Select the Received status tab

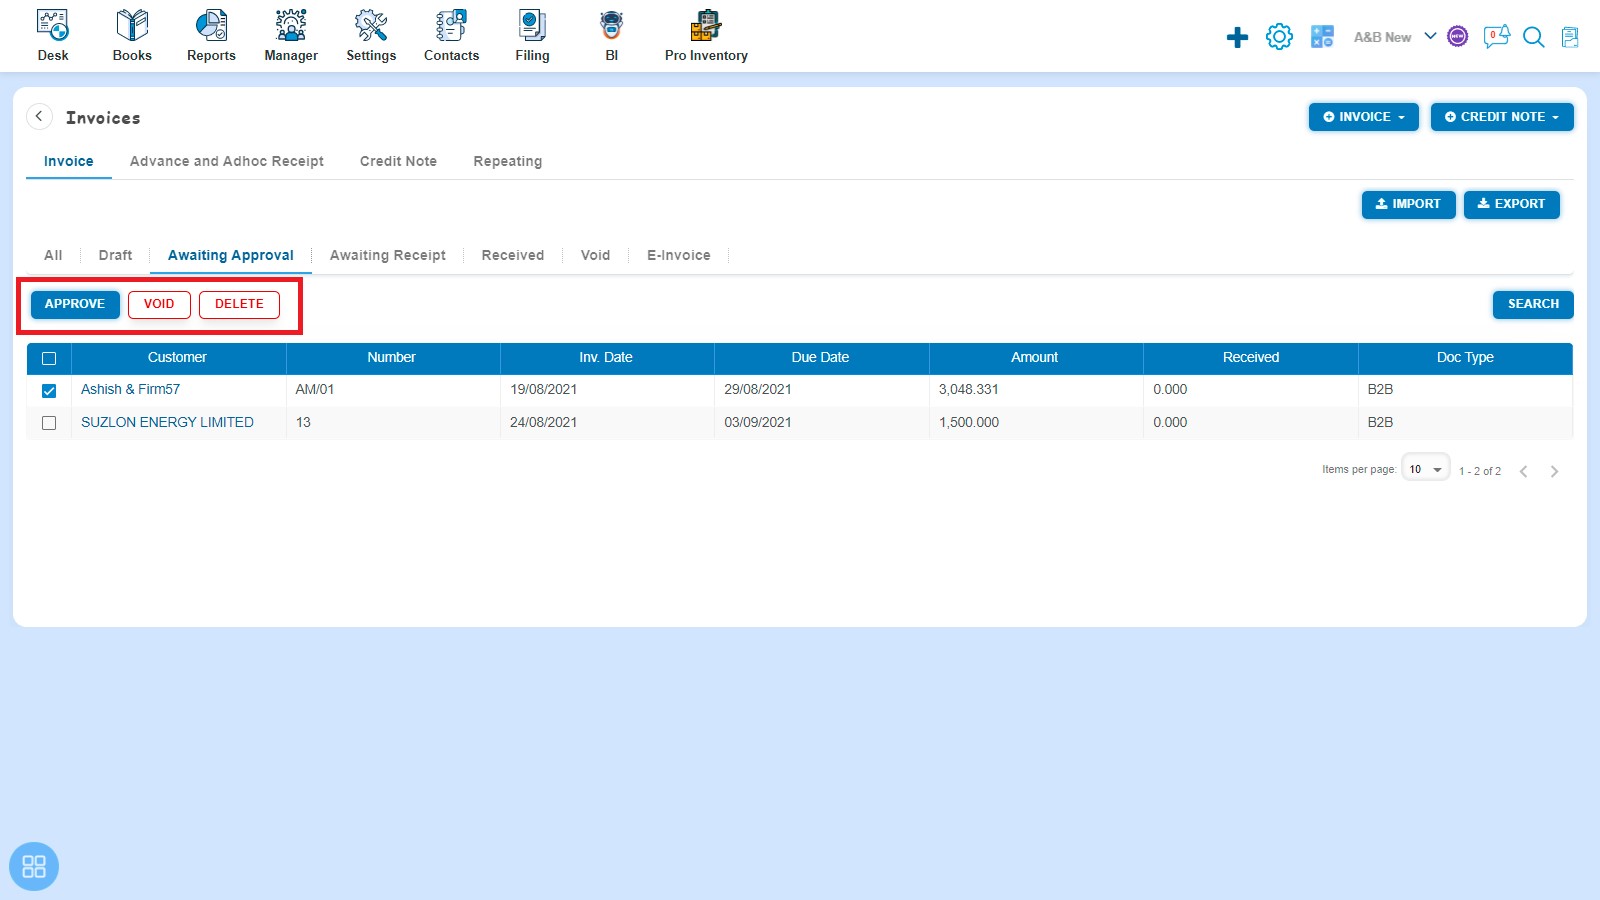click(x=513, y=255)
